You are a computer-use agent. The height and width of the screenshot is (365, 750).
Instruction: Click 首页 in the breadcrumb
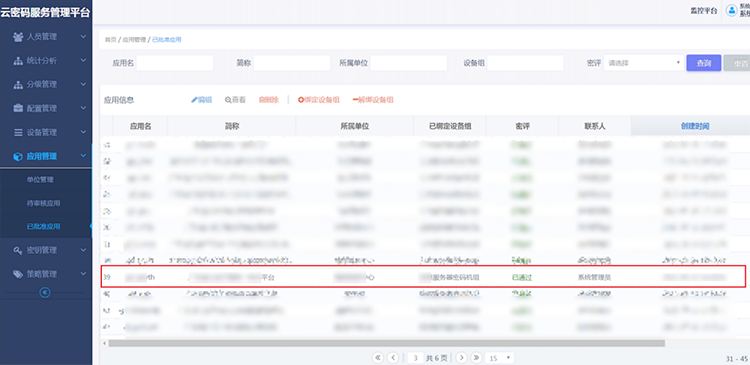coord(110,40)
